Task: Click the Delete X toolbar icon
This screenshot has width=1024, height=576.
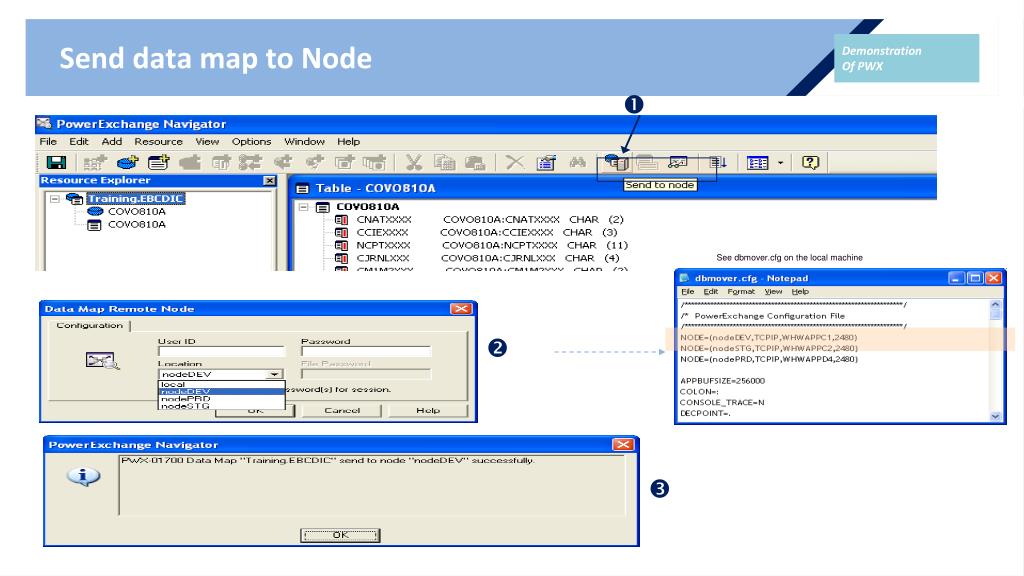Action: (515, 162)
